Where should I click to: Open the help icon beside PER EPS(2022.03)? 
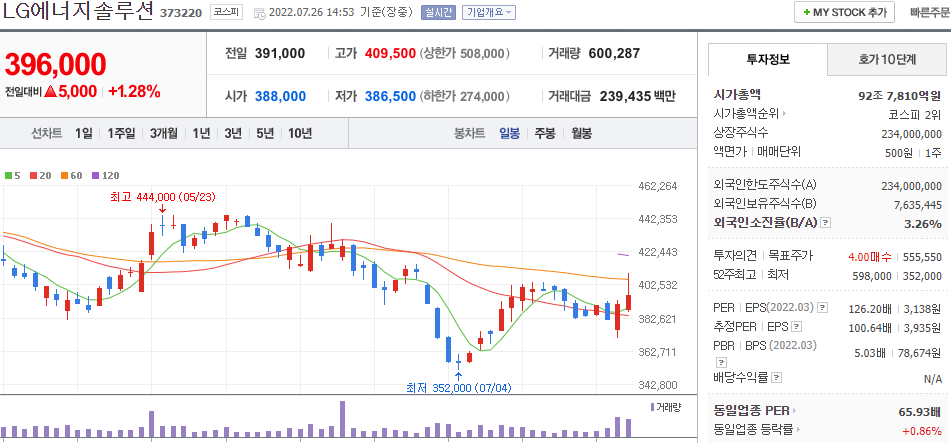(822, 308)
